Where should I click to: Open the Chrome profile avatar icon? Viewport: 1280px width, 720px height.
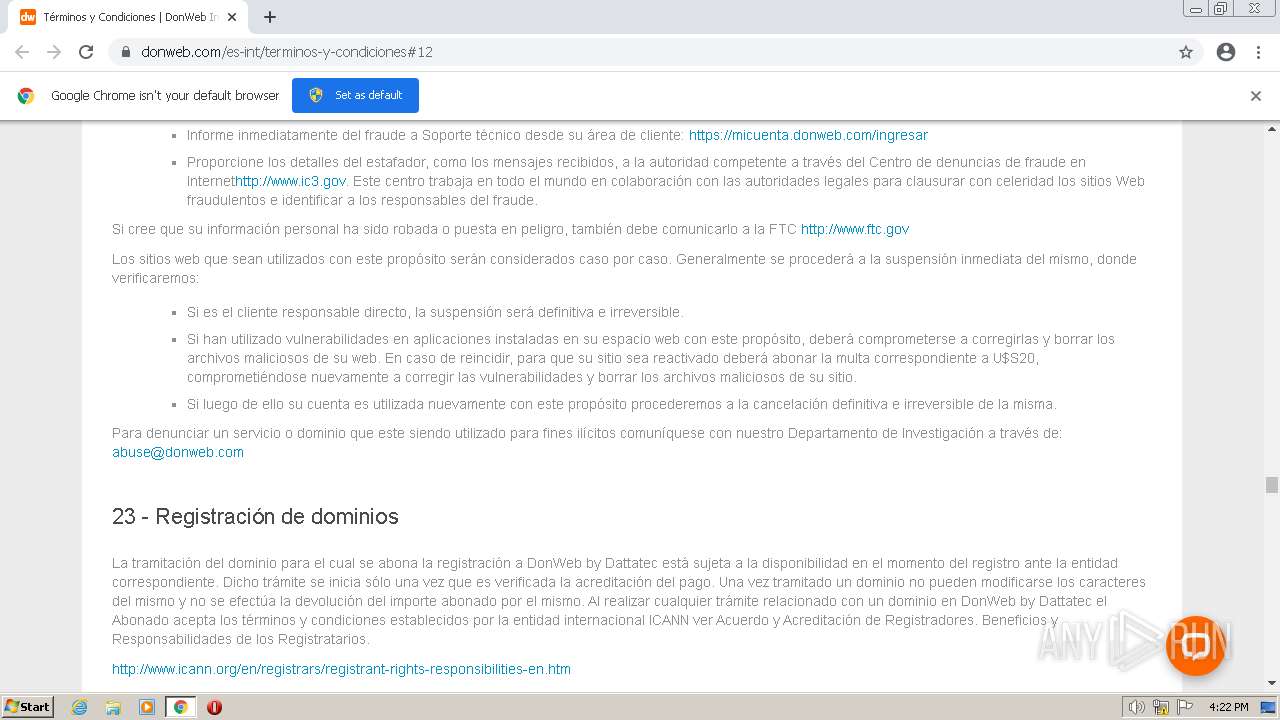1226,52
